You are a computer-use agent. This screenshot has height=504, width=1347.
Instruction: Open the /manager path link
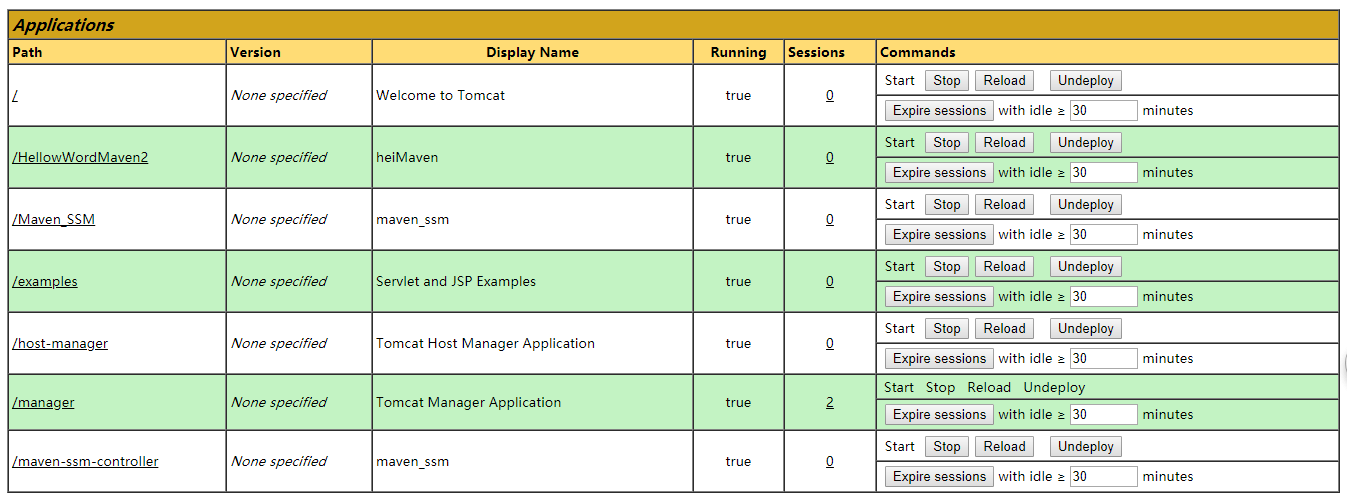click(43, 402)
